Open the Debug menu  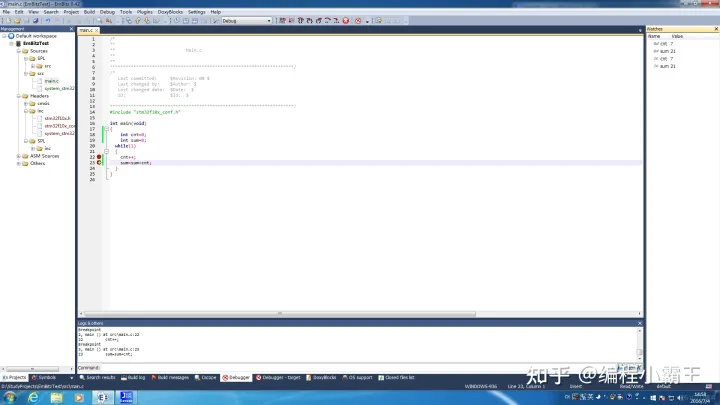[107, 12]
